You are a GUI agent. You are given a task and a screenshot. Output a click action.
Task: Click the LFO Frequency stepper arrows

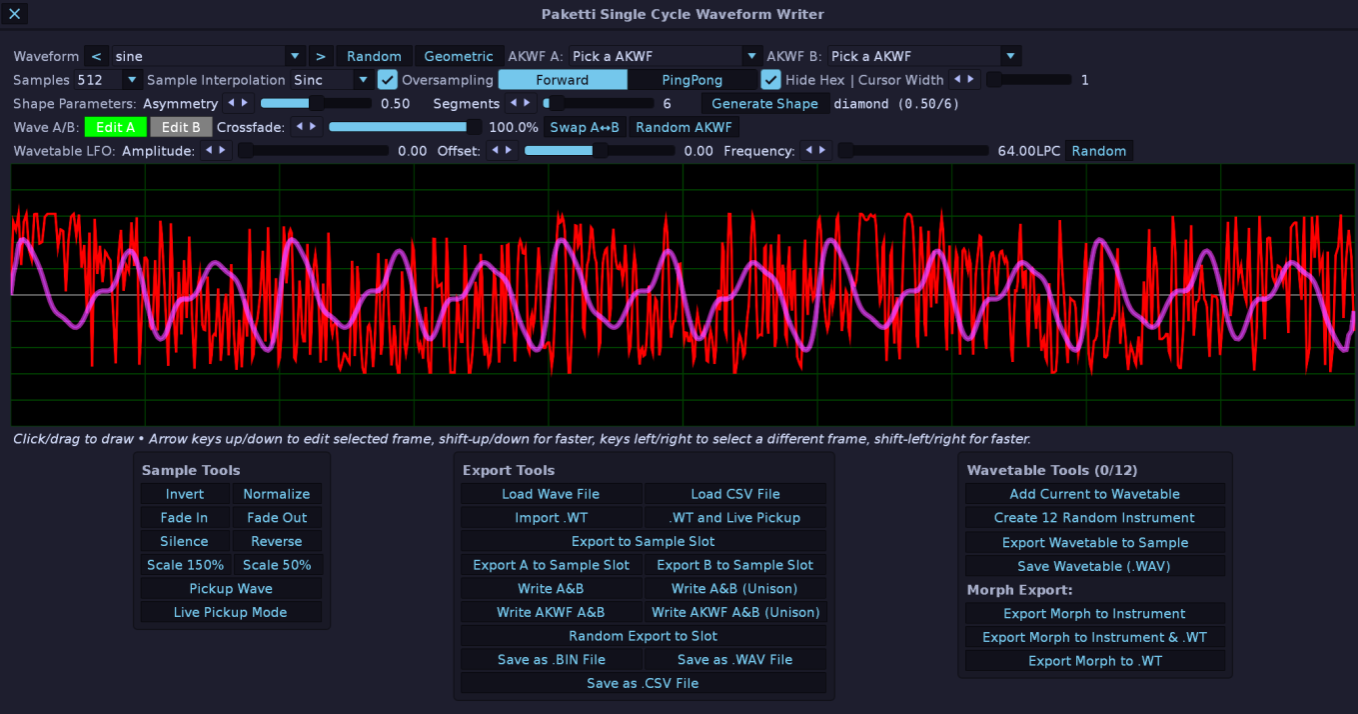[x=816, y=151]
